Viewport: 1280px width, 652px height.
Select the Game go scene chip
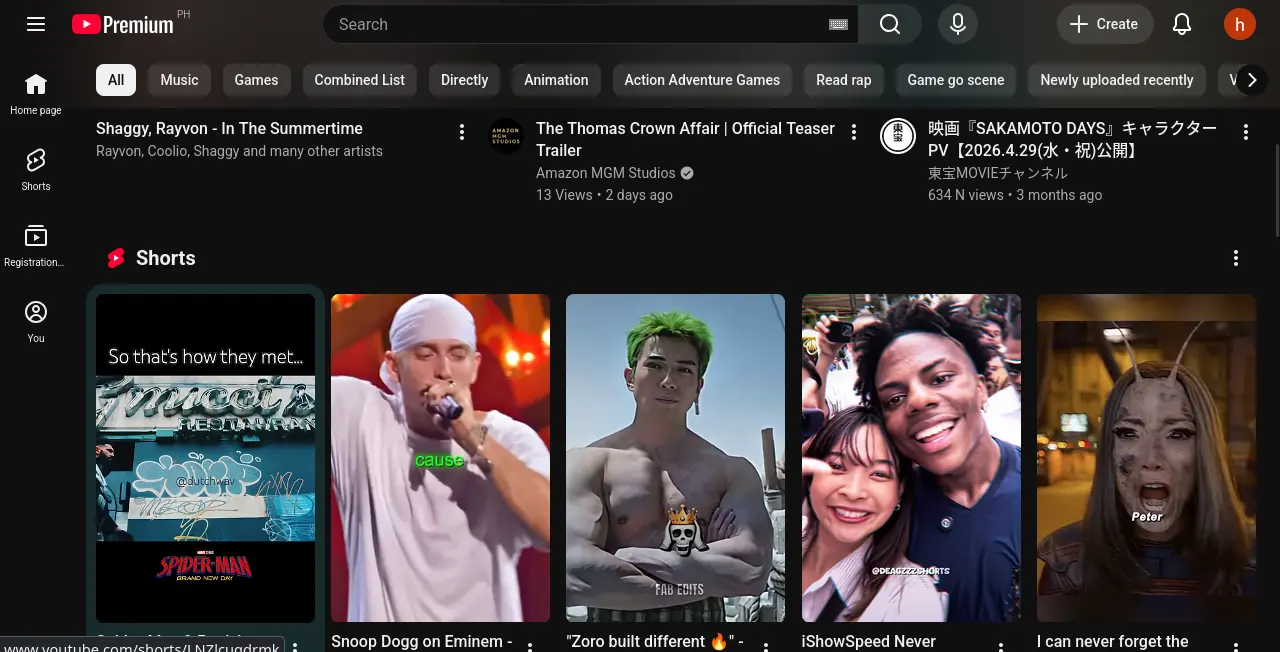tap(956, 80)
